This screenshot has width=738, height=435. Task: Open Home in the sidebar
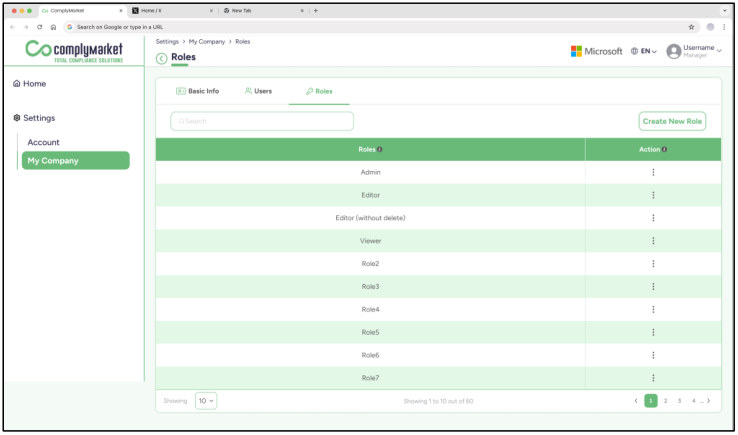[x=30, y=84]
